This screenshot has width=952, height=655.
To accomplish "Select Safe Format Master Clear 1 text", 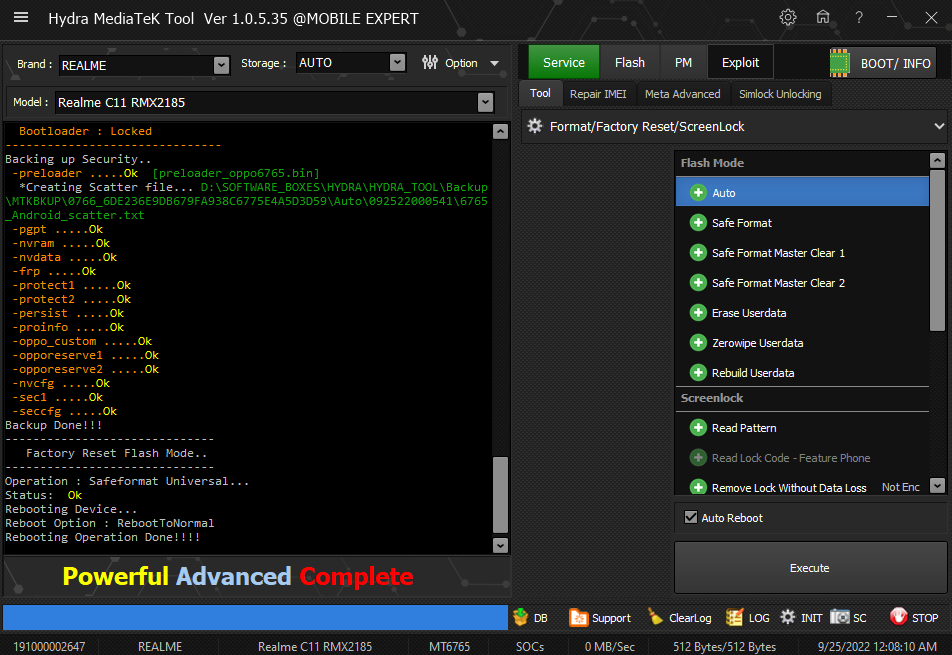I will (778, 253).
